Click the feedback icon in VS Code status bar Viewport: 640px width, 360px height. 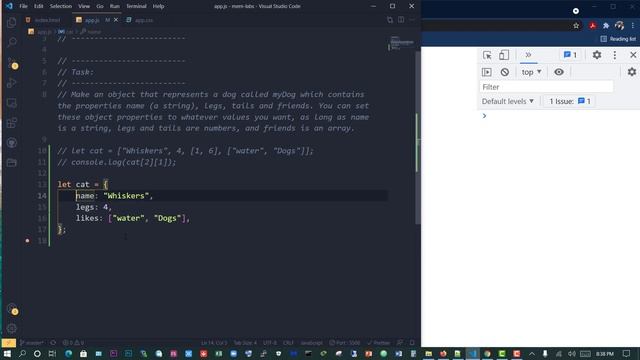pyautogui.click(x=400, y=343)
